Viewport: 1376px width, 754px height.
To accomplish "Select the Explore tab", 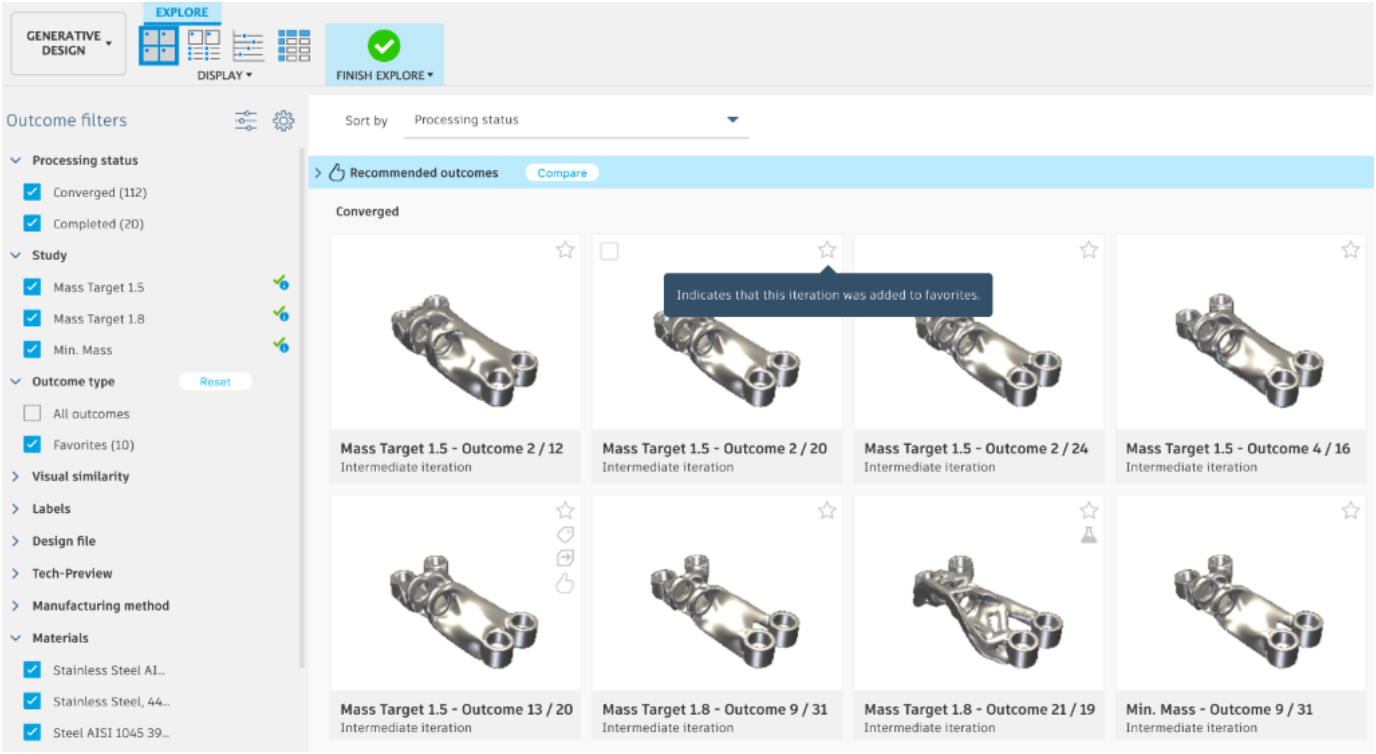I will [181, 14].
